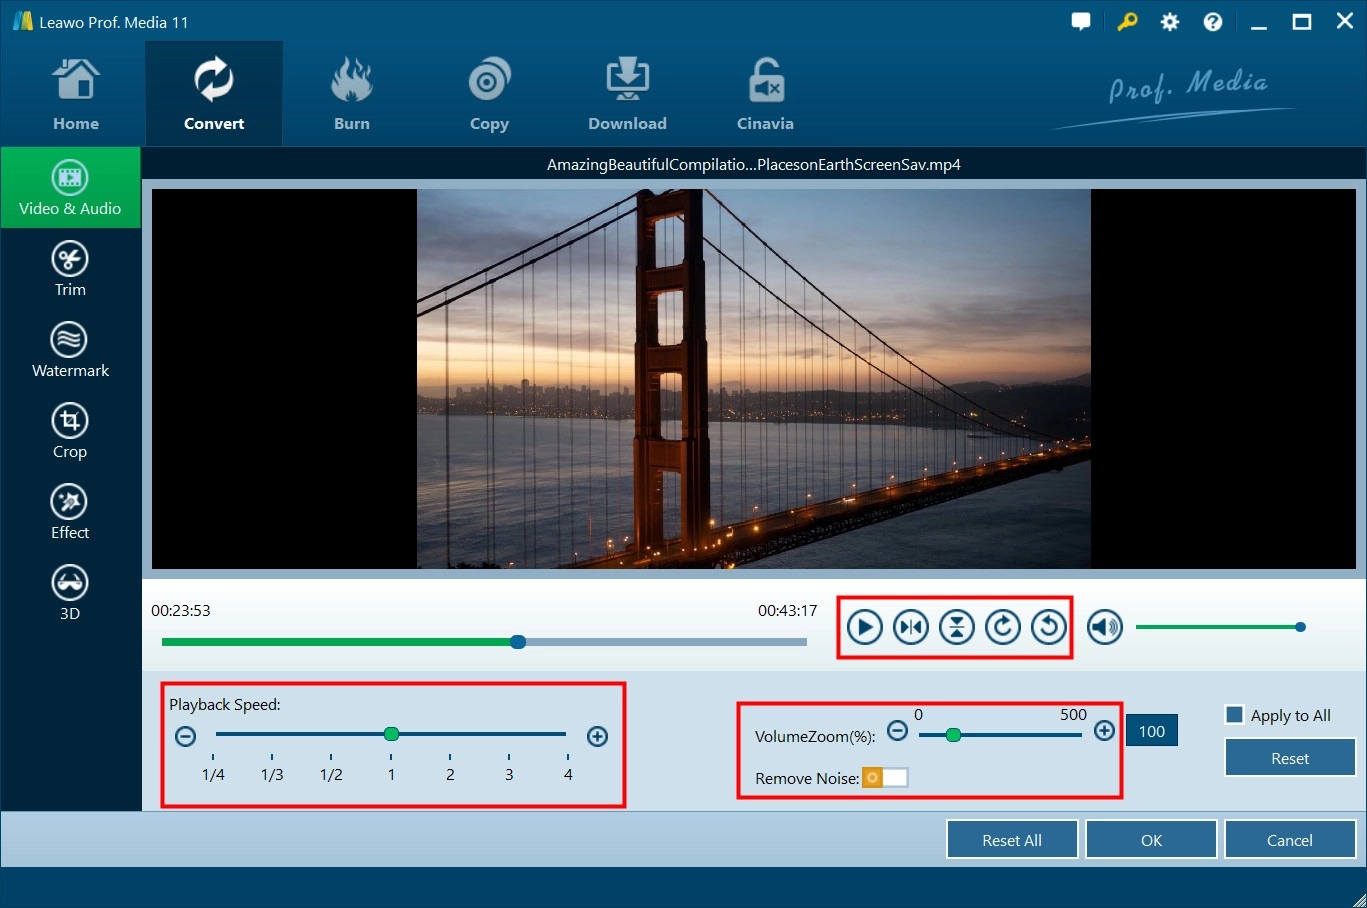Switch to the Burn tab
This screenshot has width=1367, height=908.
point(352,96)
